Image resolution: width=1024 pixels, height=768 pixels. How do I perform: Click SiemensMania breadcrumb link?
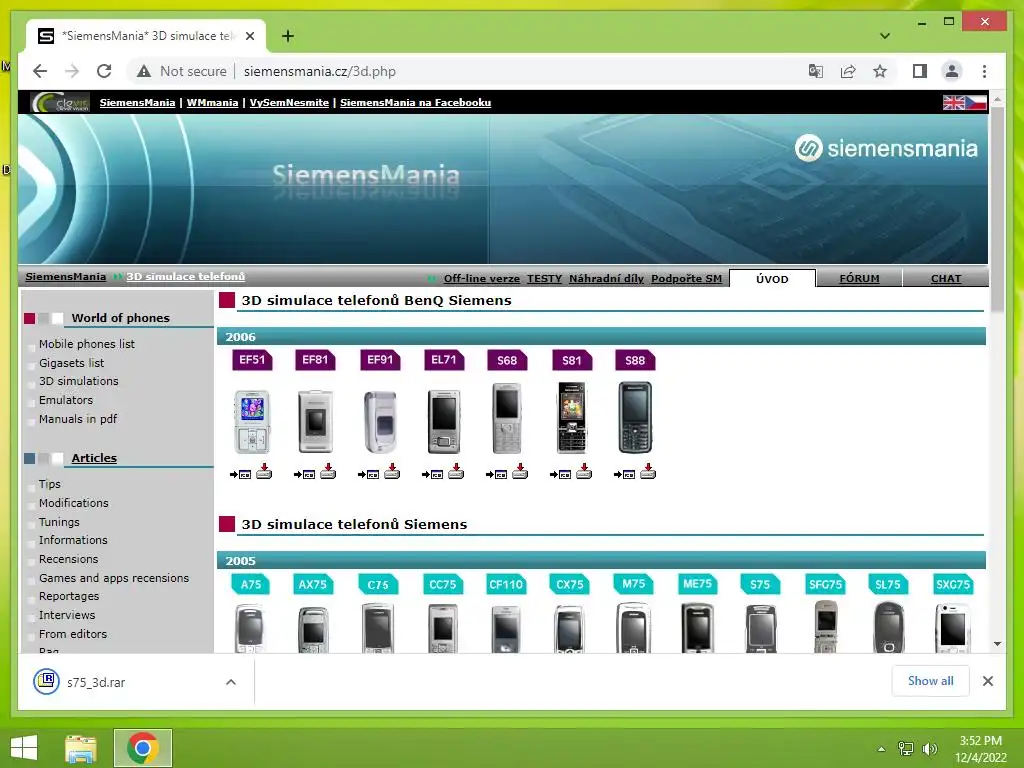(65, 277)
